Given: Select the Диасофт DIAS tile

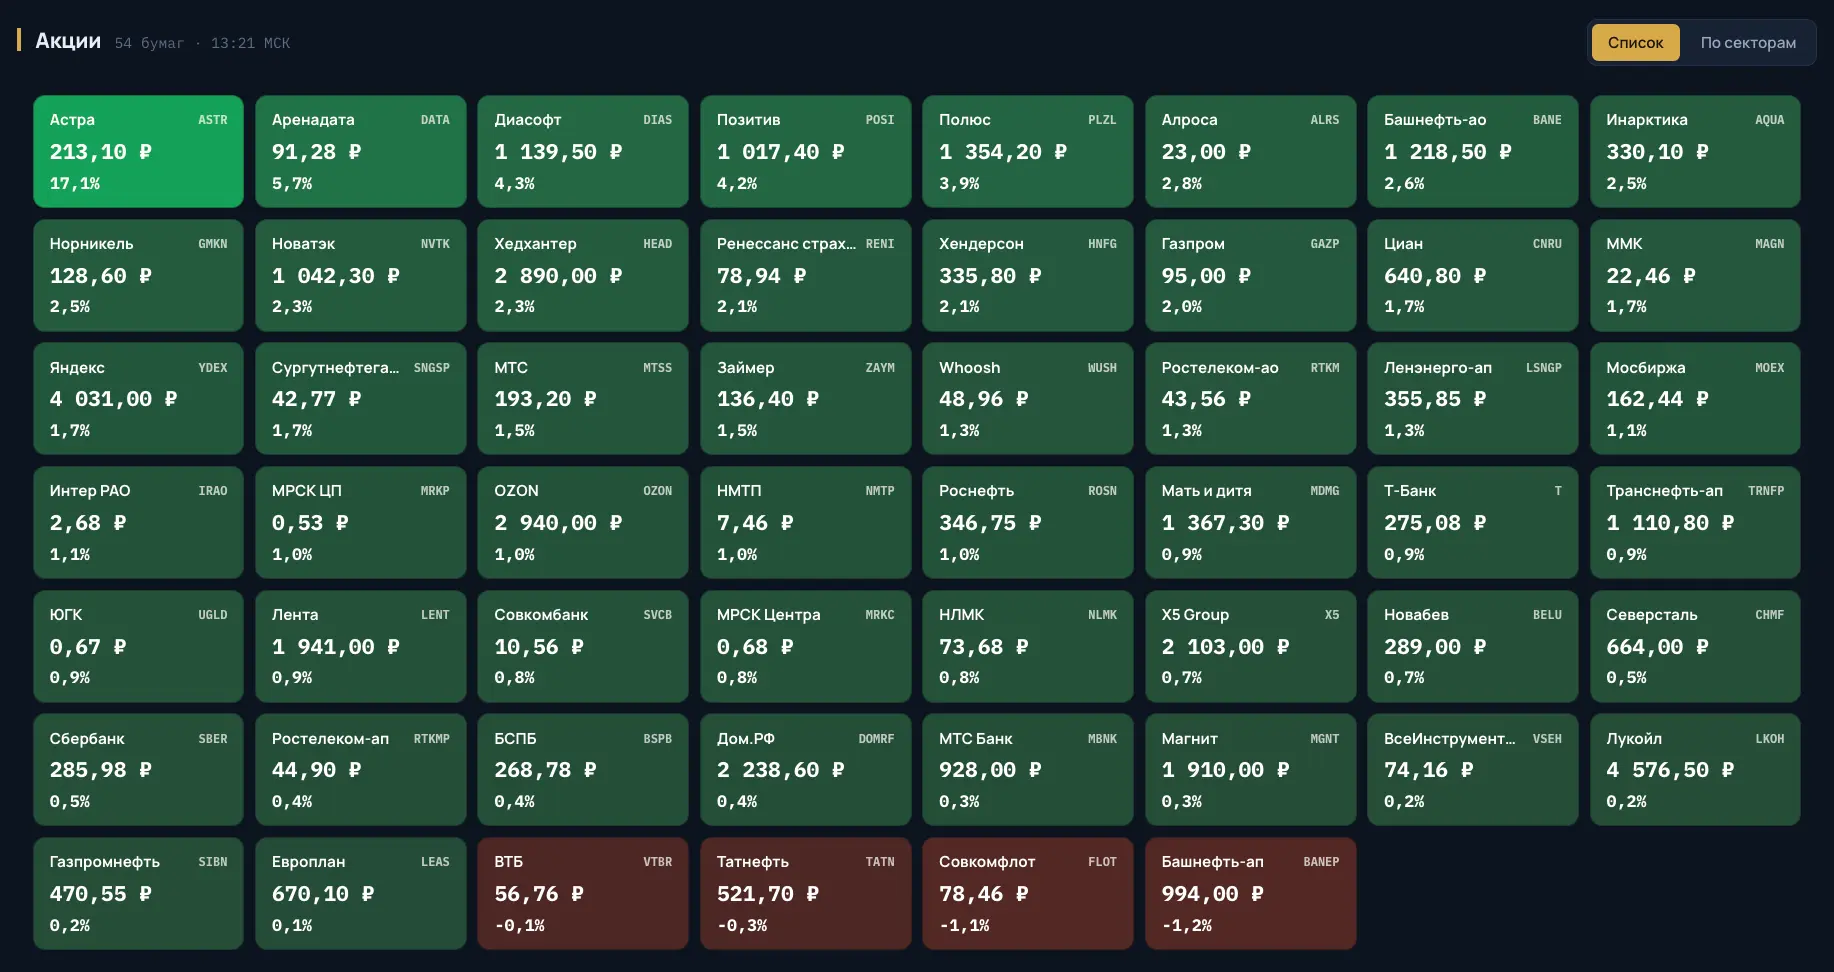Looking at the screenshot, I should [x=583, y=151].
